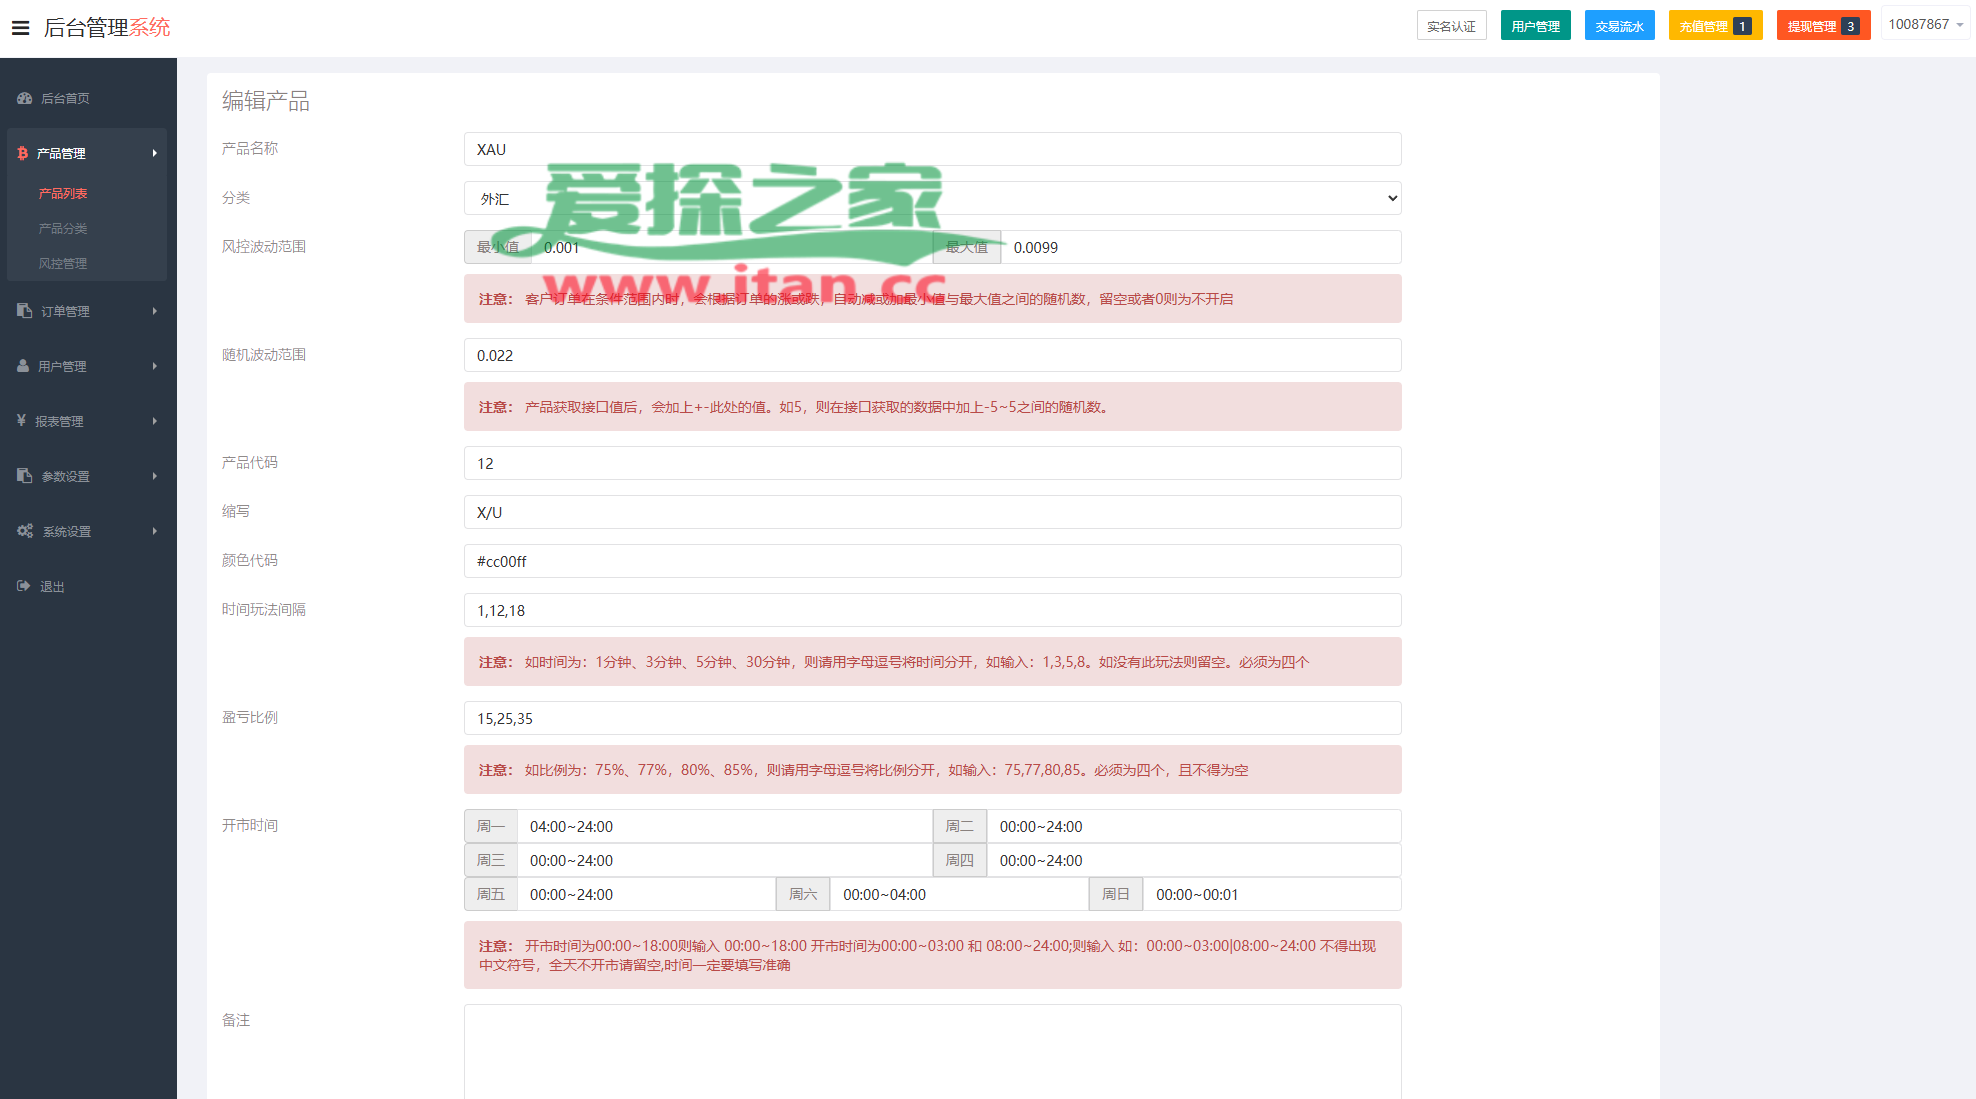Click the bitcoin icon beside 产品管理
1976x1099 pixels.
tap(22, 153)
